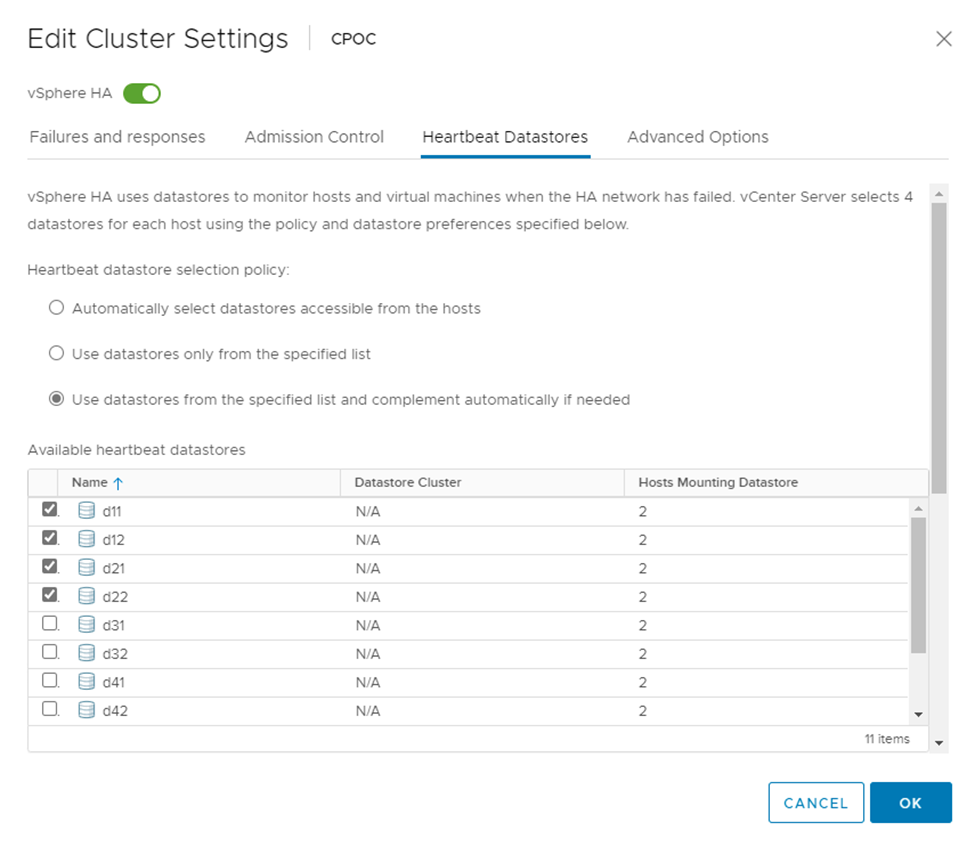Switch to the Admission Control tab
This screenshot has height=847, width=975.
[x=314, y=137]
